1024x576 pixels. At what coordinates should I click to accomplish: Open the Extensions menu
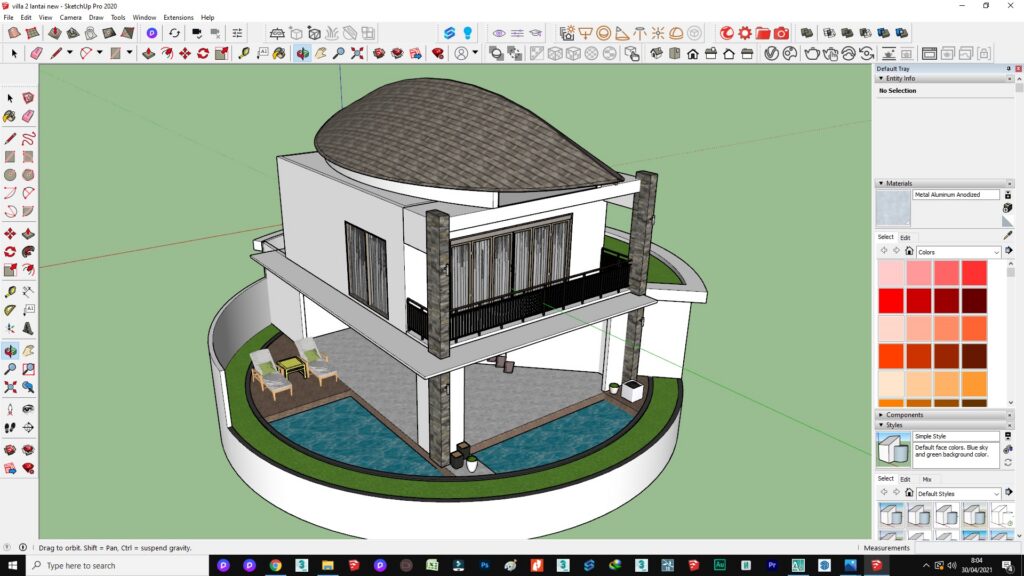178,18
